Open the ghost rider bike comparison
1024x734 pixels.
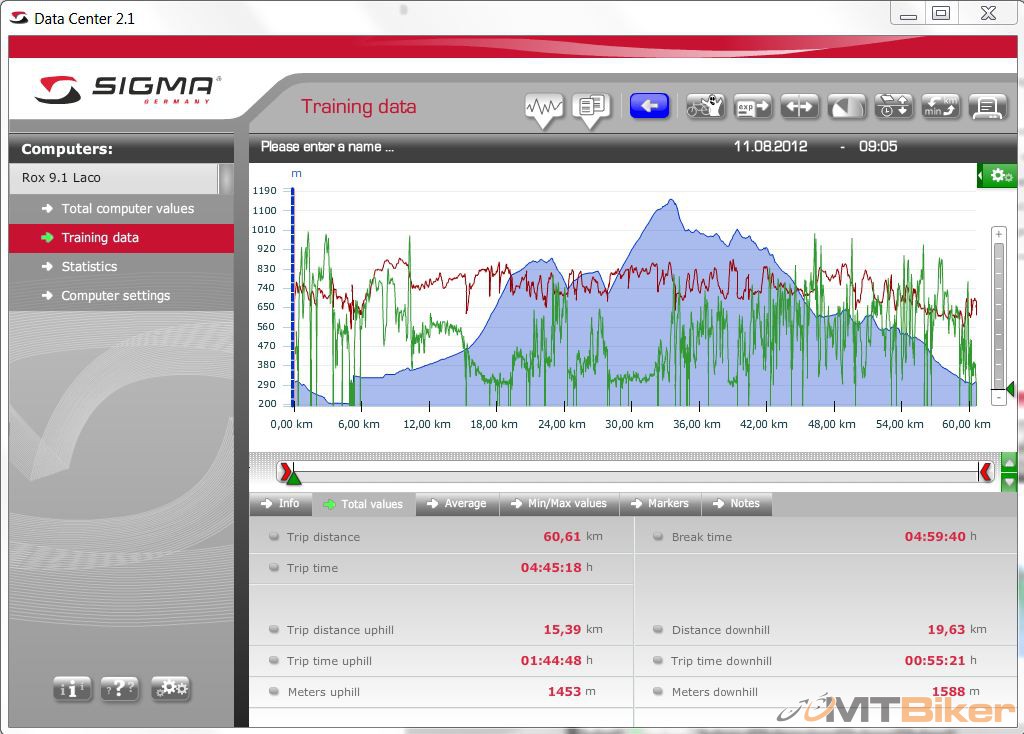point(705,106)
